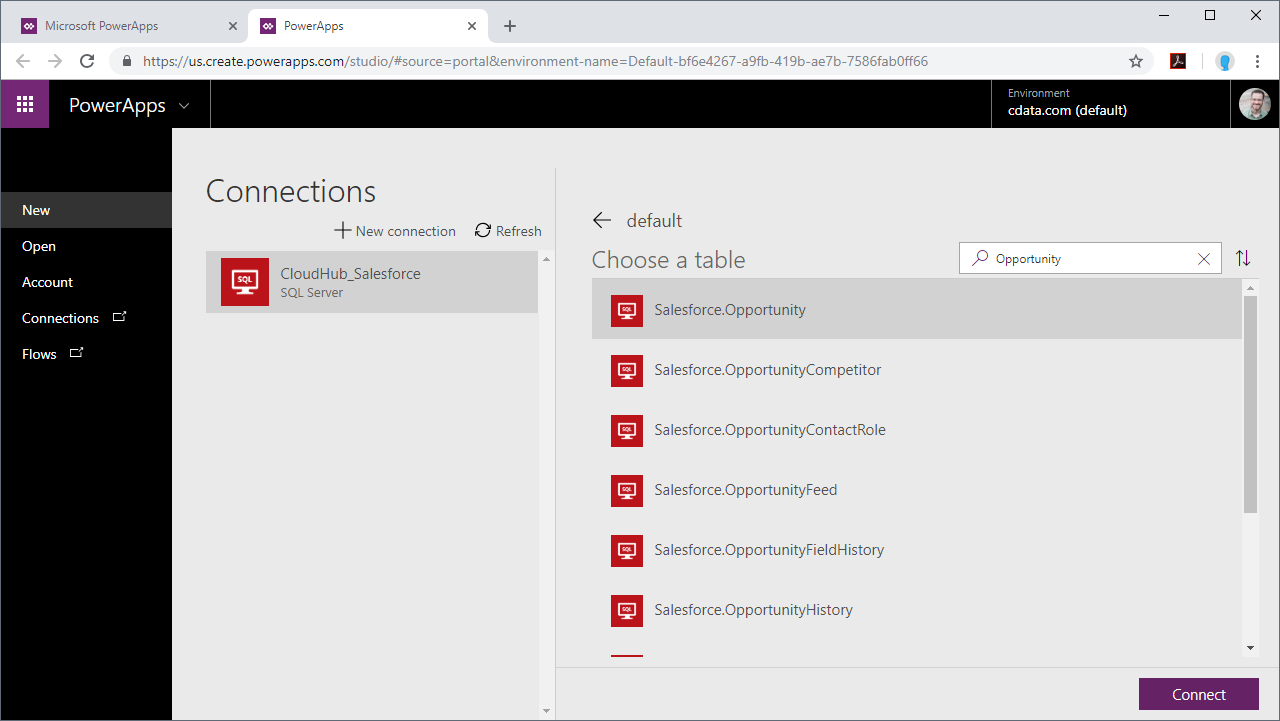Click the Connect button
The width and height of the screenshot is (1280, 721).
(x=1199, y=695)
